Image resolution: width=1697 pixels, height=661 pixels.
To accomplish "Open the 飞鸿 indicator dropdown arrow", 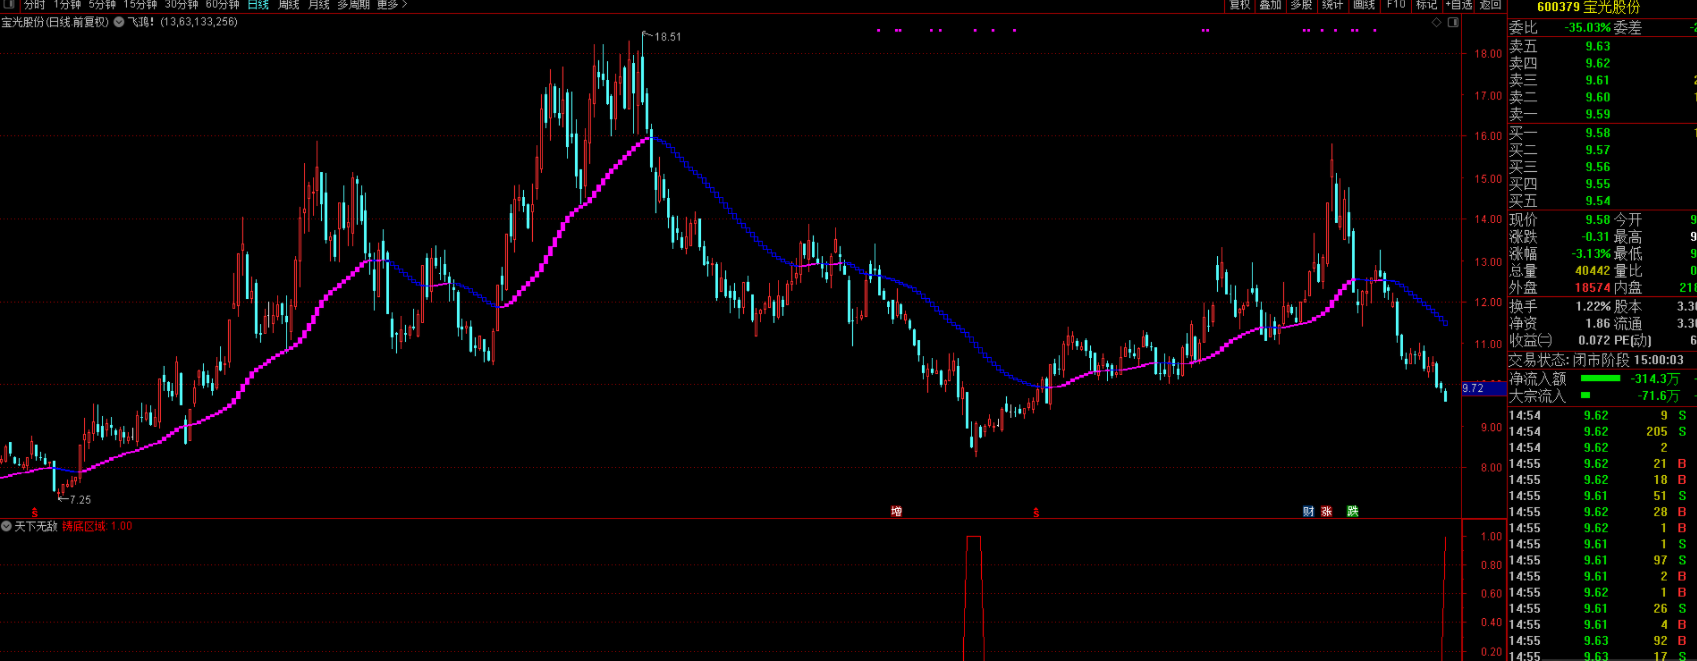I will click(x=120, y=22).
